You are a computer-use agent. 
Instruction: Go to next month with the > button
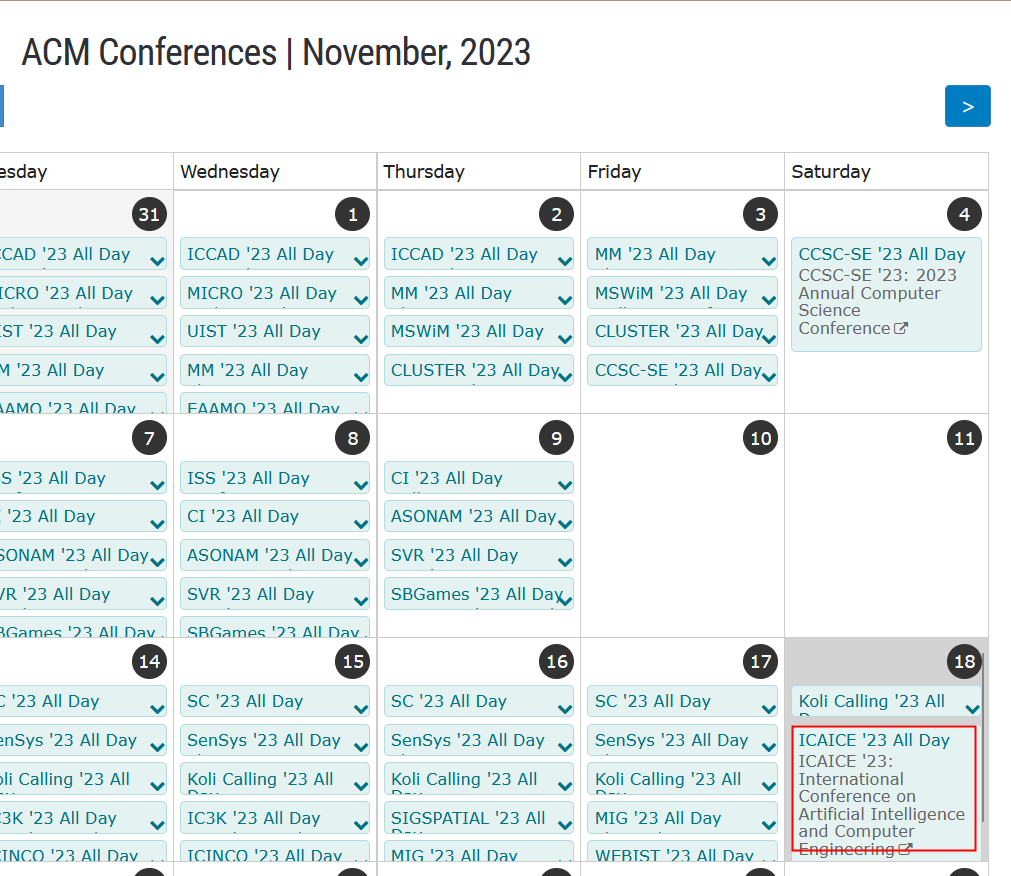point(967,106)
